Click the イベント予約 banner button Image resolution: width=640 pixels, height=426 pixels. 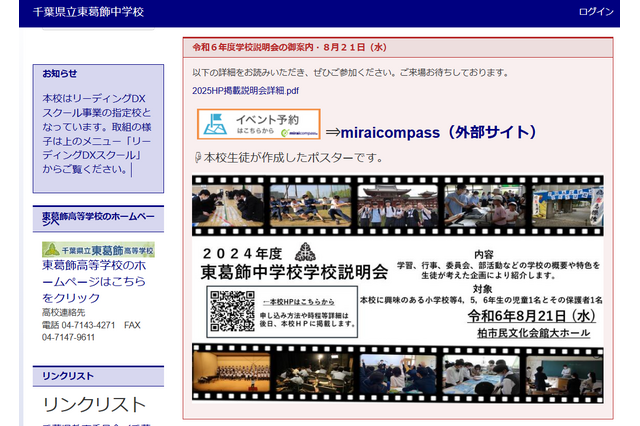point(258,124)
